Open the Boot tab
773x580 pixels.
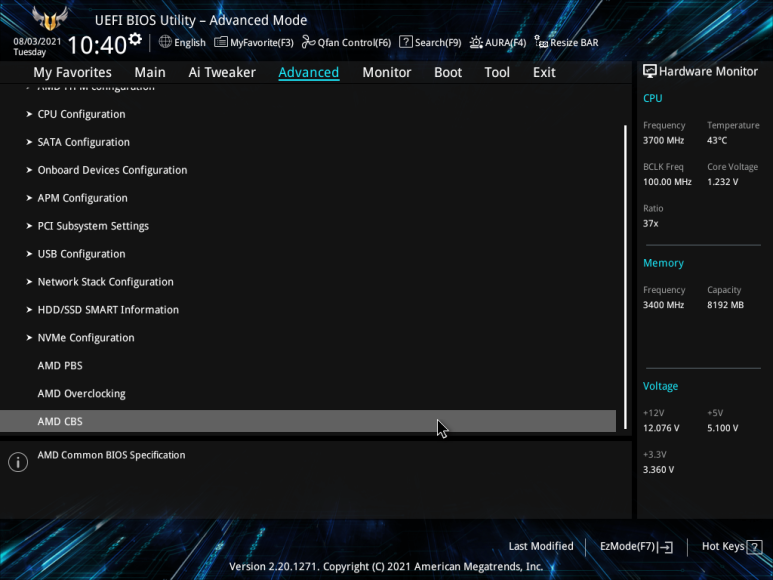(448, 72)
